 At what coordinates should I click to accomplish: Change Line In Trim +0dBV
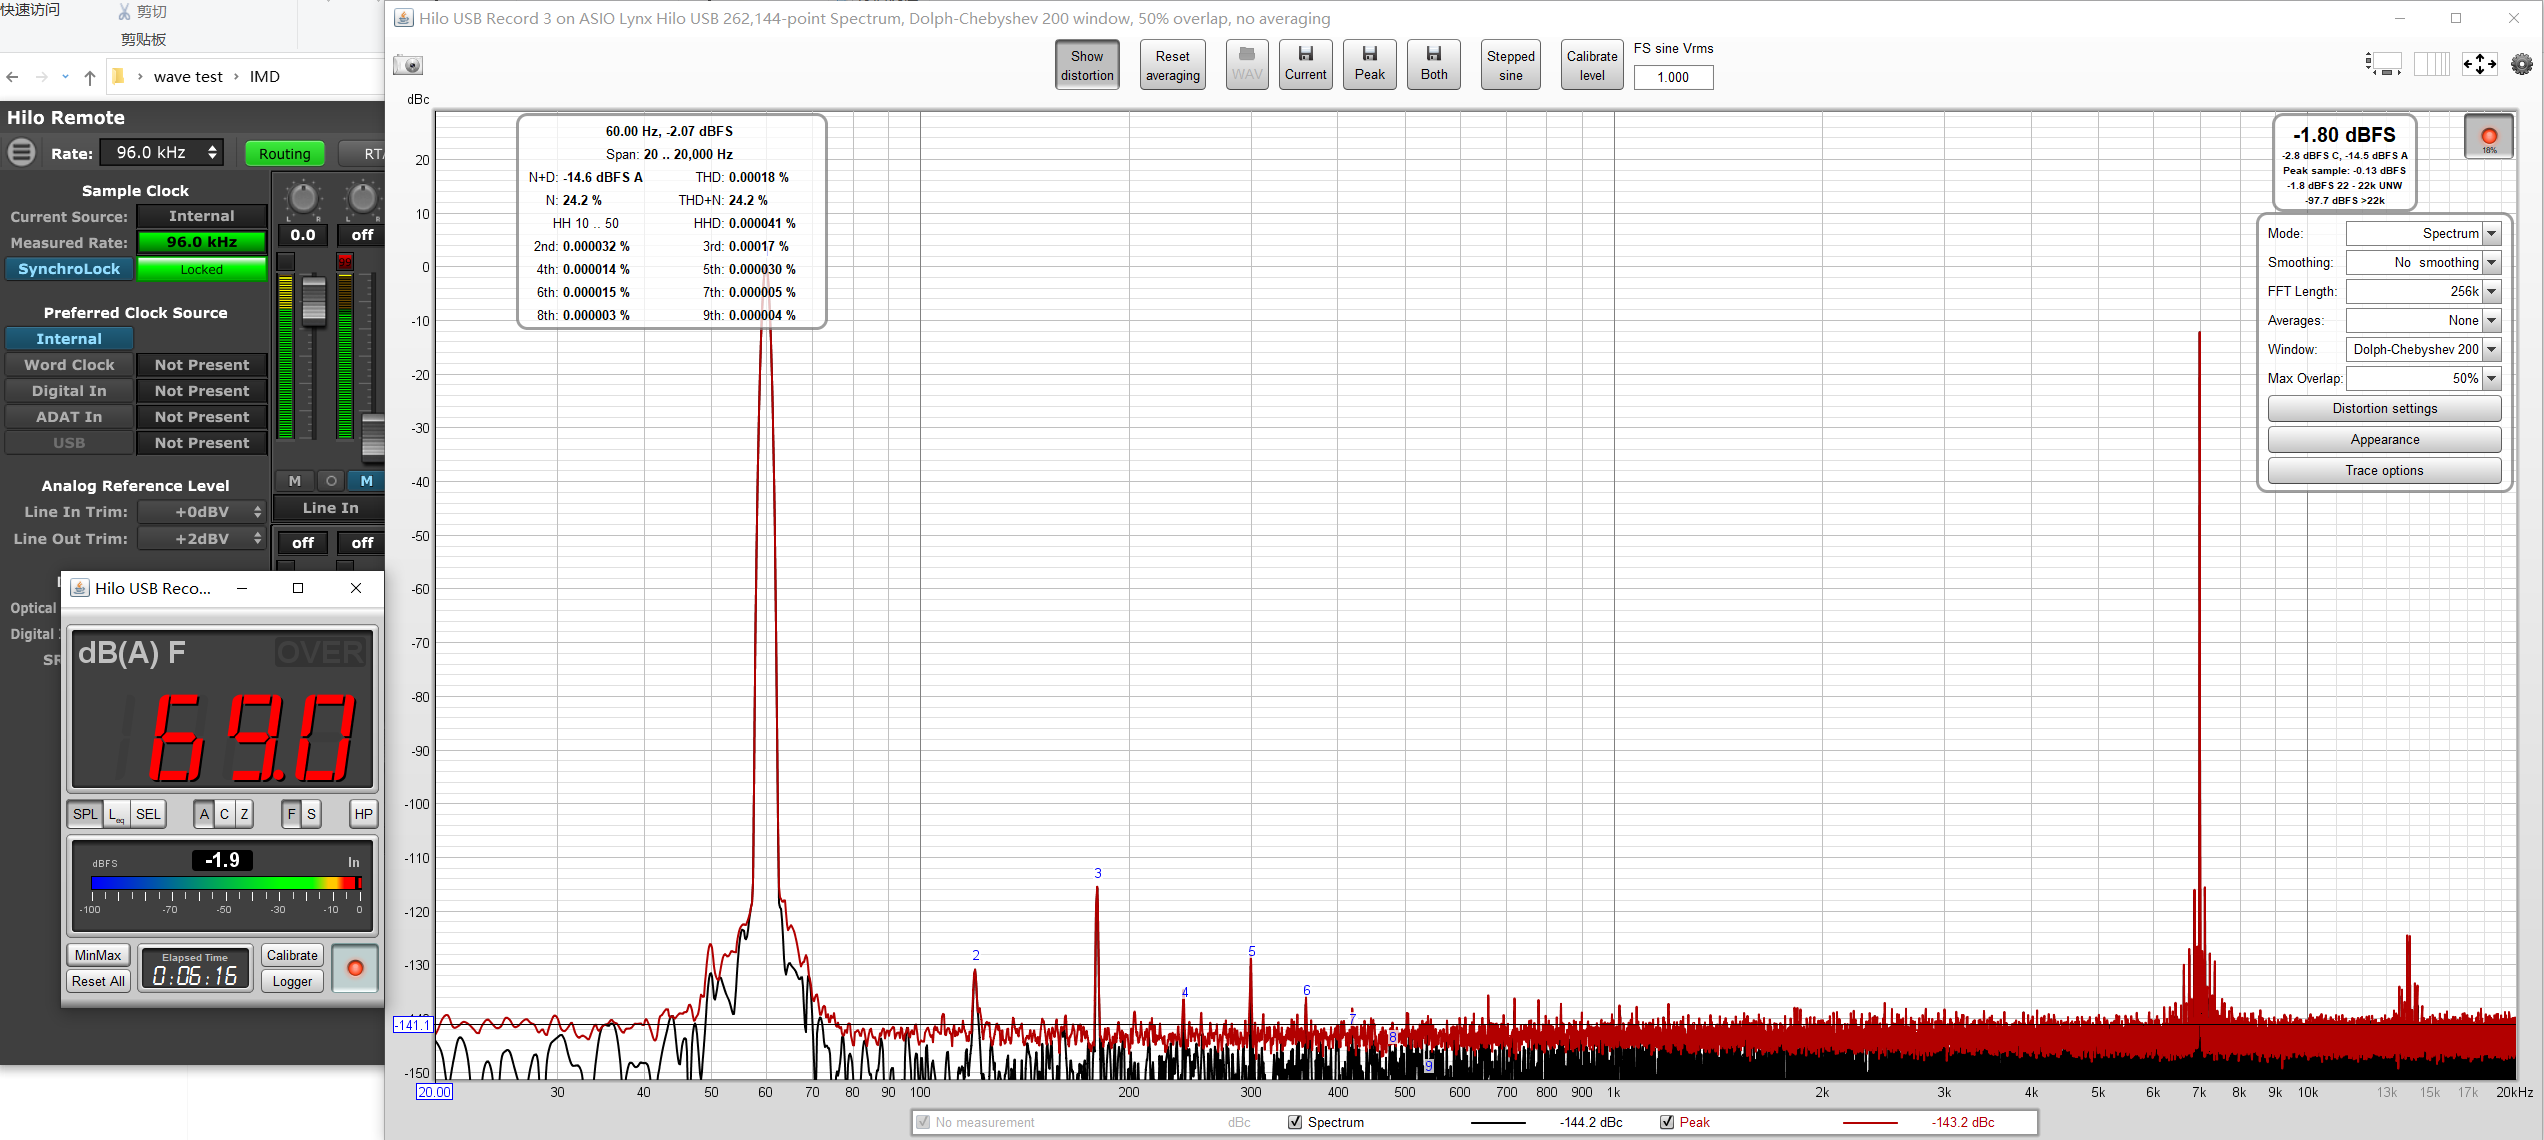pos(202,512)
